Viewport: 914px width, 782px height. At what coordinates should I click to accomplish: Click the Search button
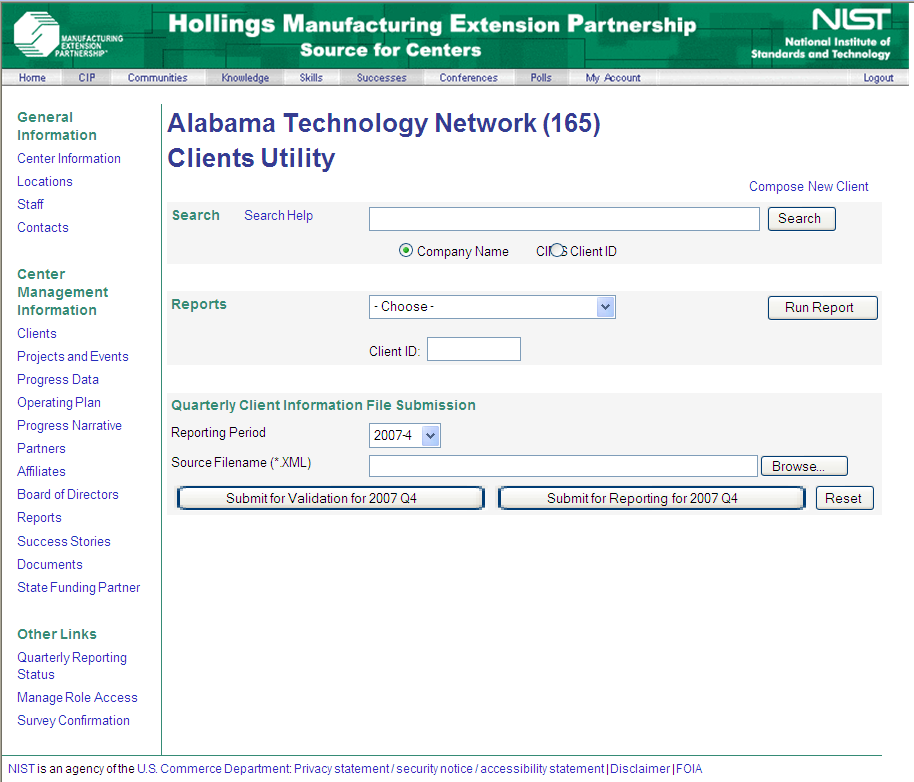coord(801,219)
